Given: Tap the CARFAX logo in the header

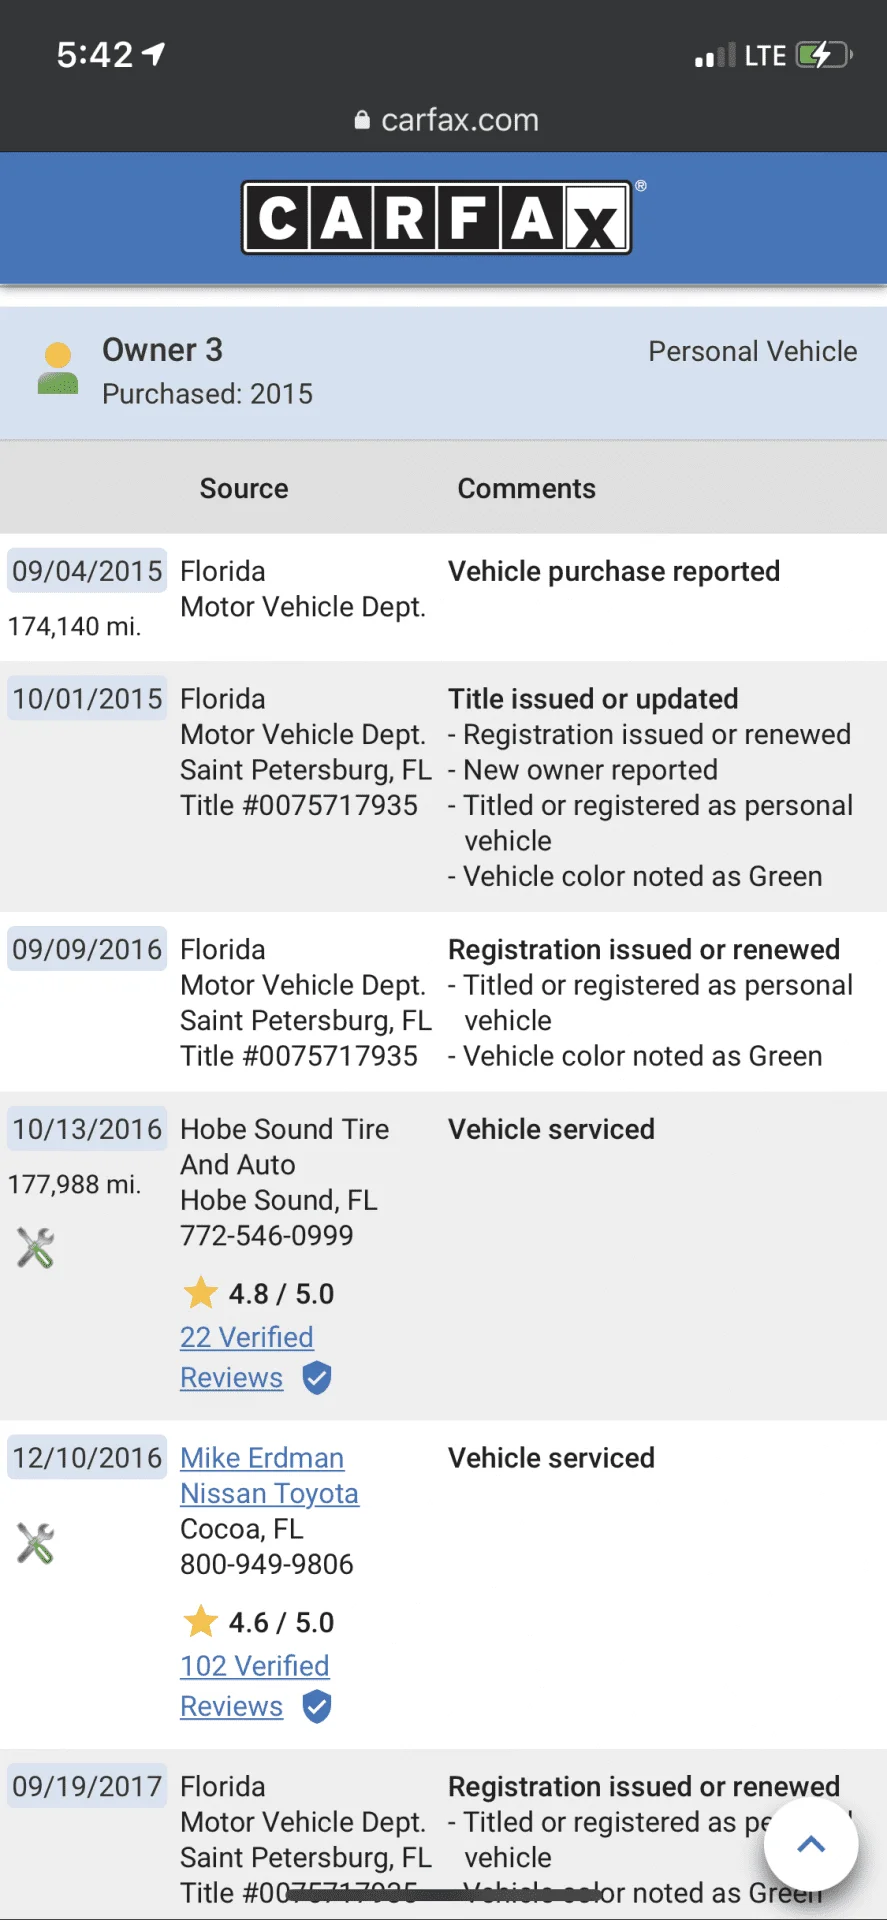Looking at the screenshot, I should (437, 217).
